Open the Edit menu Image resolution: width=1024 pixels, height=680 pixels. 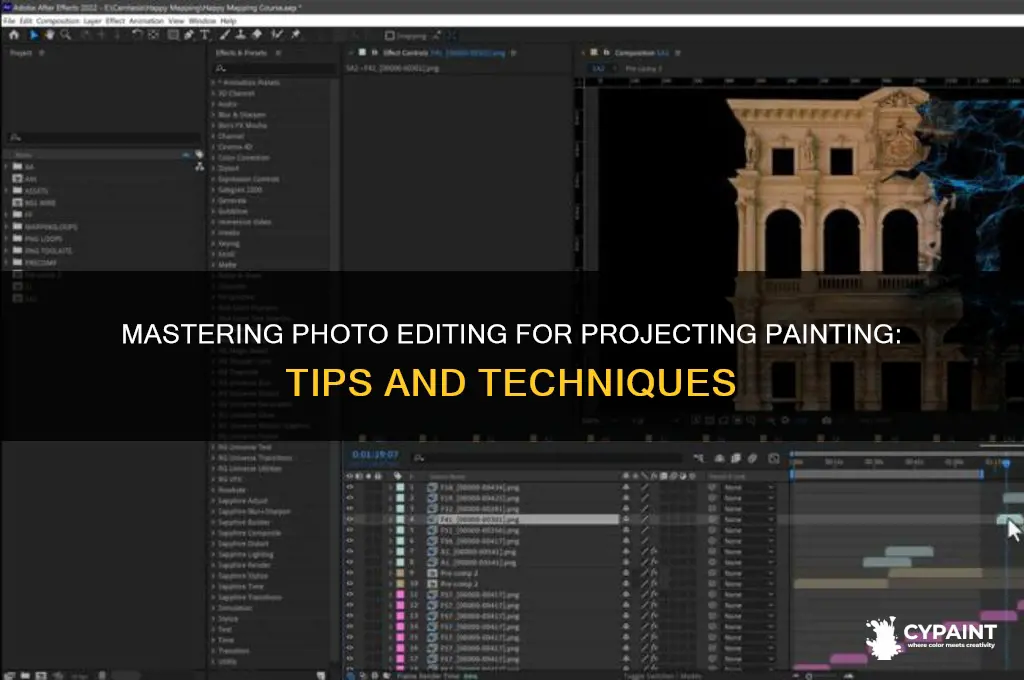[x=25, y=21]
